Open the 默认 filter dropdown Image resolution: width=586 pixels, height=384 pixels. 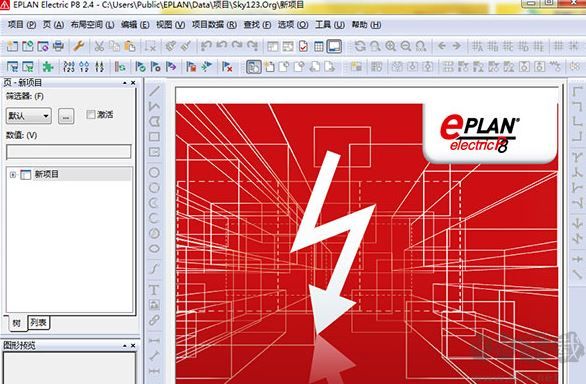click(x=29, y=116)
